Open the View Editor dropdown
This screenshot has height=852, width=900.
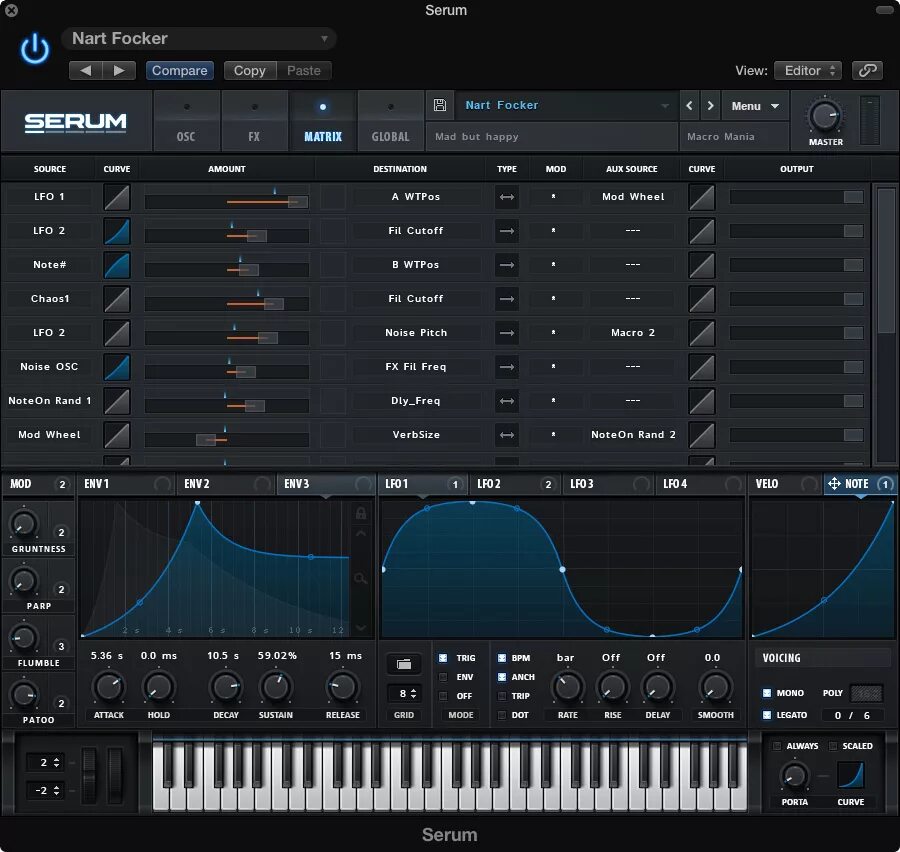808,71
